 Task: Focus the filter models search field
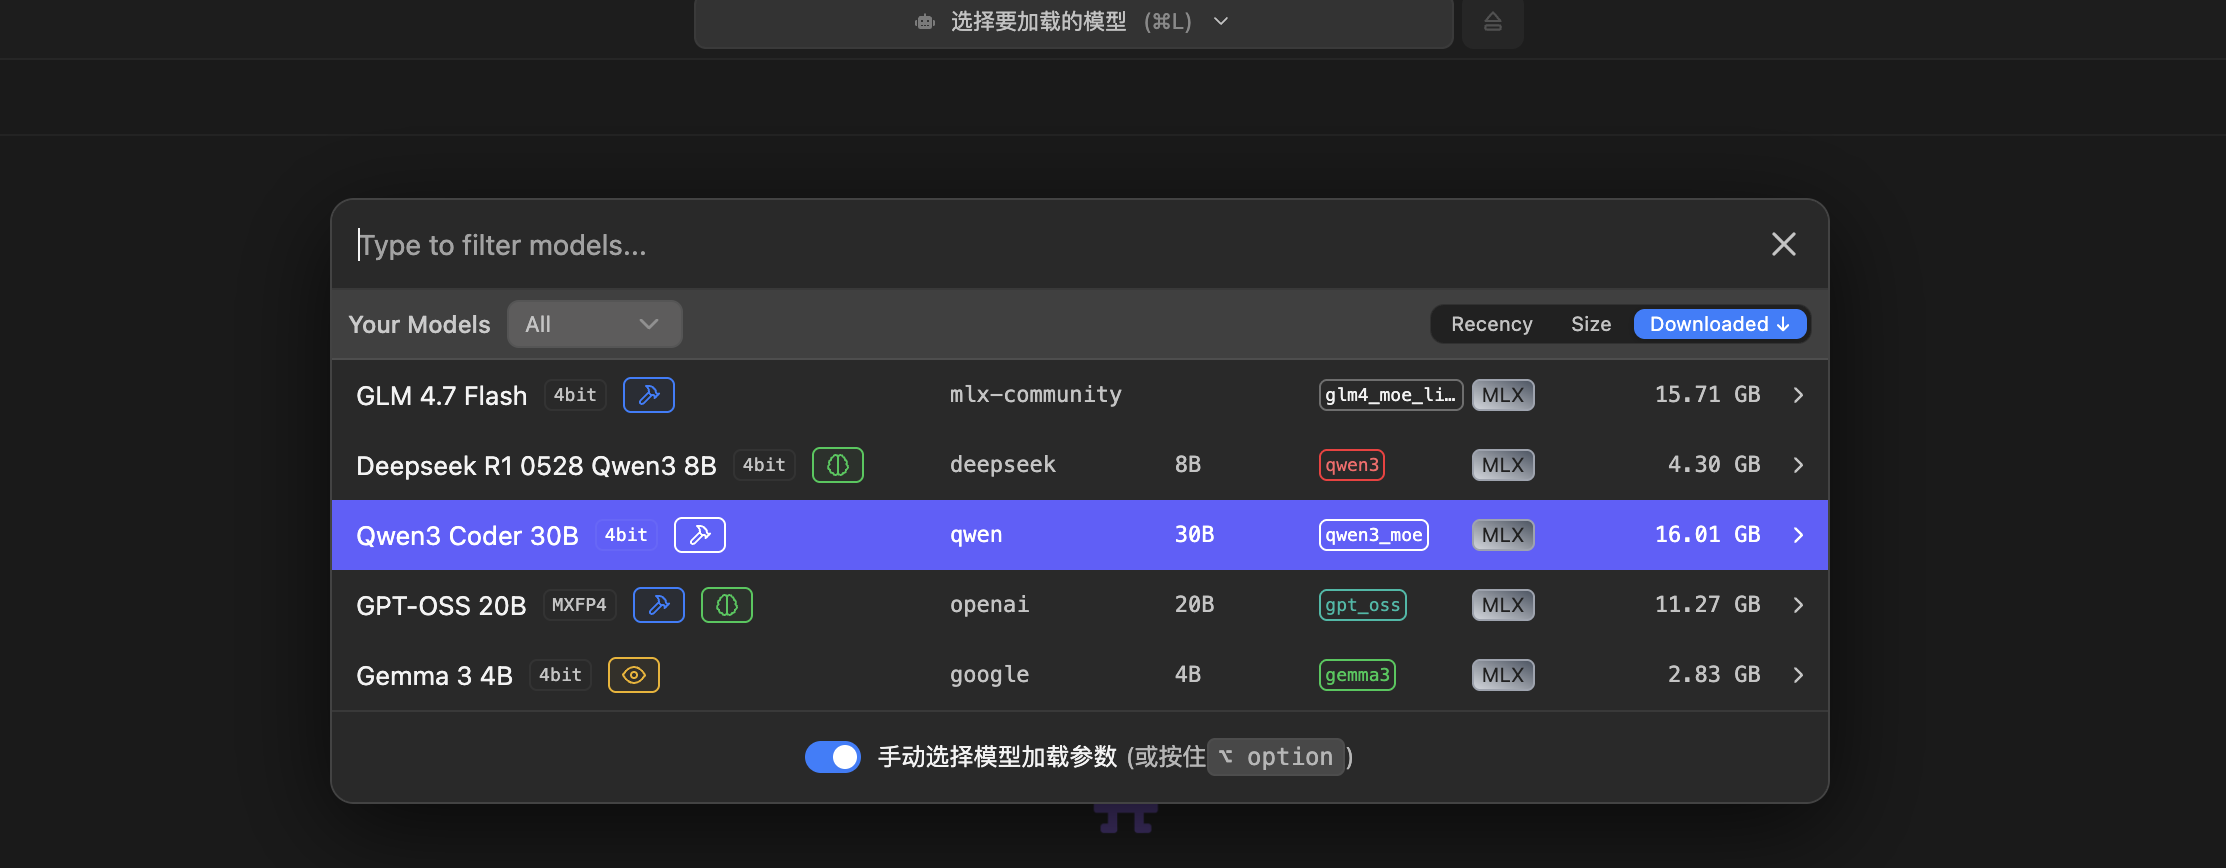[1000, 245]
